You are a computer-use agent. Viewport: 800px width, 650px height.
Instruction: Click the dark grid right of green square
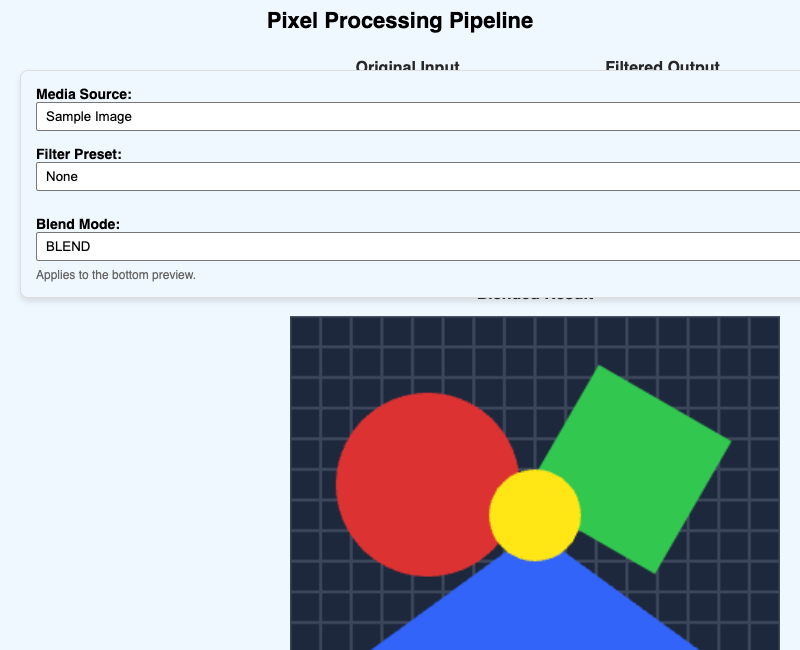[755, 510]
